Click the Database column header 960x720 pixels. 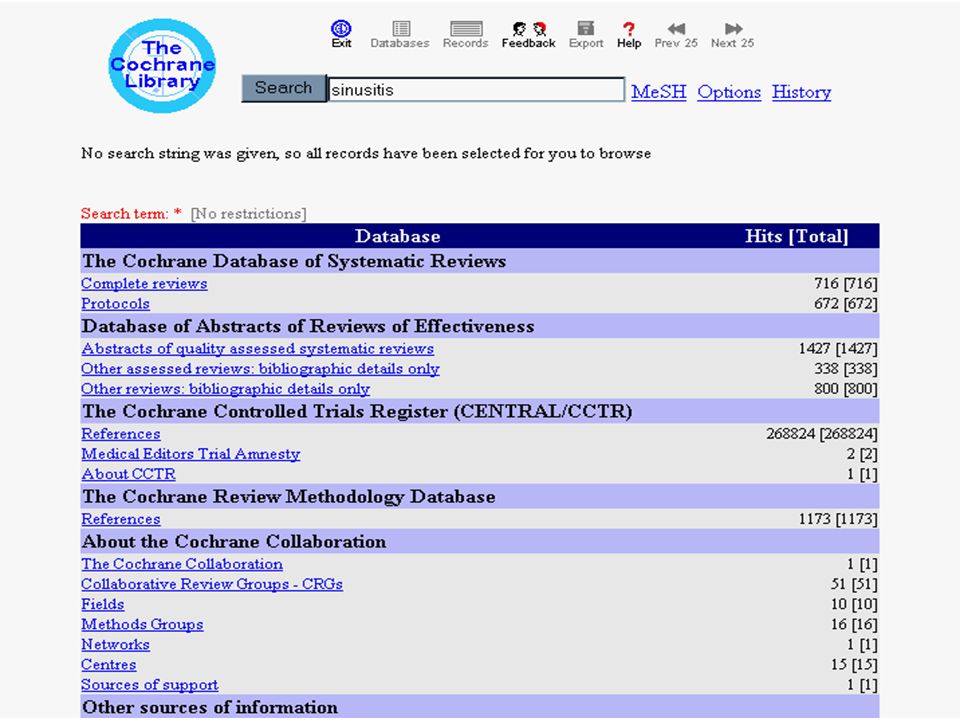397,236
